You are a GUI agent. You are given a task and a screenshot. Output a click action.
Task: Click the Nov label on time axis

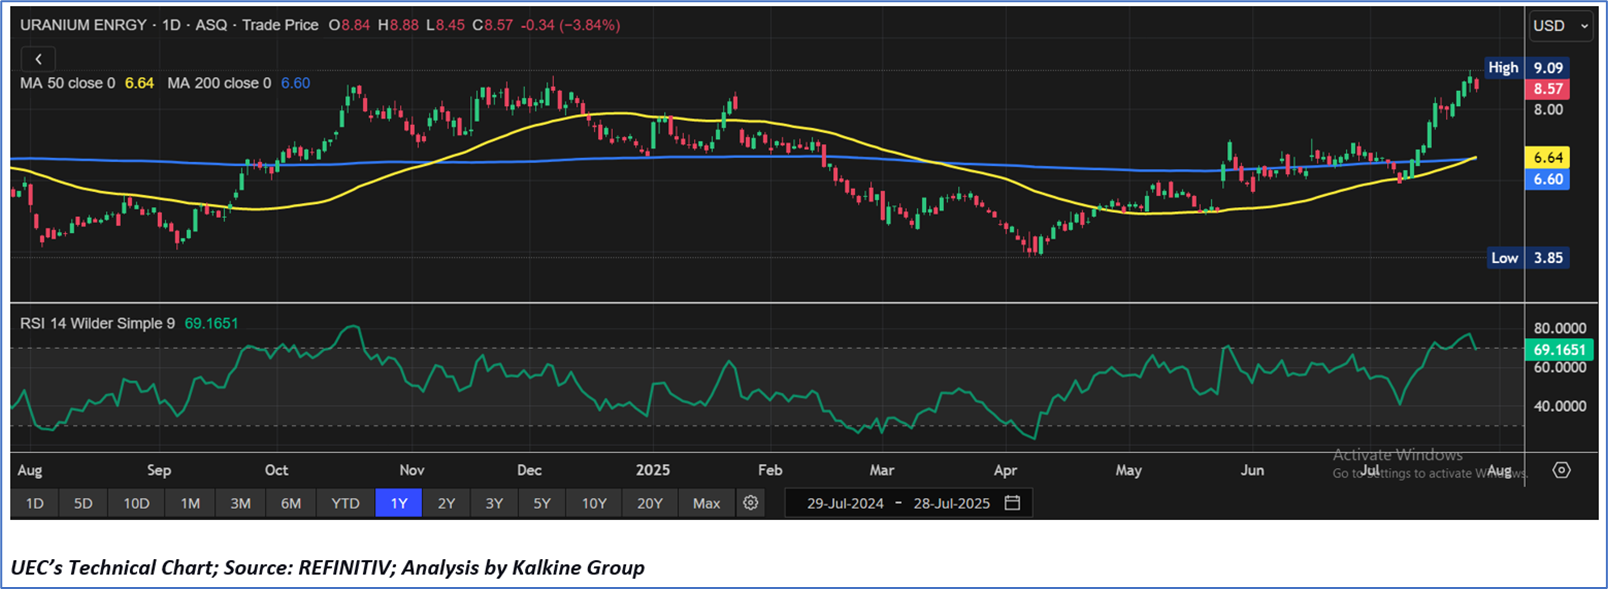412,470
